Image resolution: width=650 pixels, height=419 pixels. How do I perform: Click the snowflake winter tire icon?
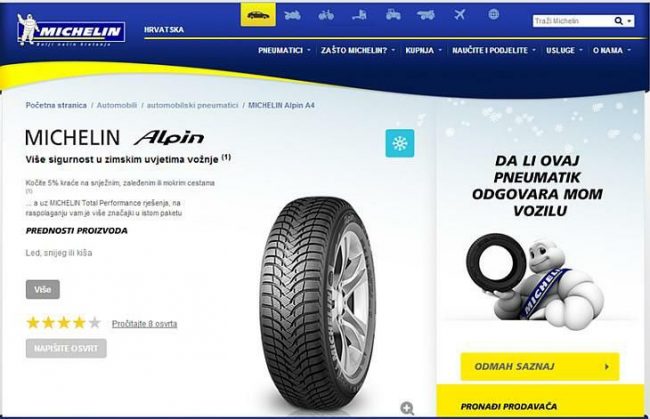[400, 143]
